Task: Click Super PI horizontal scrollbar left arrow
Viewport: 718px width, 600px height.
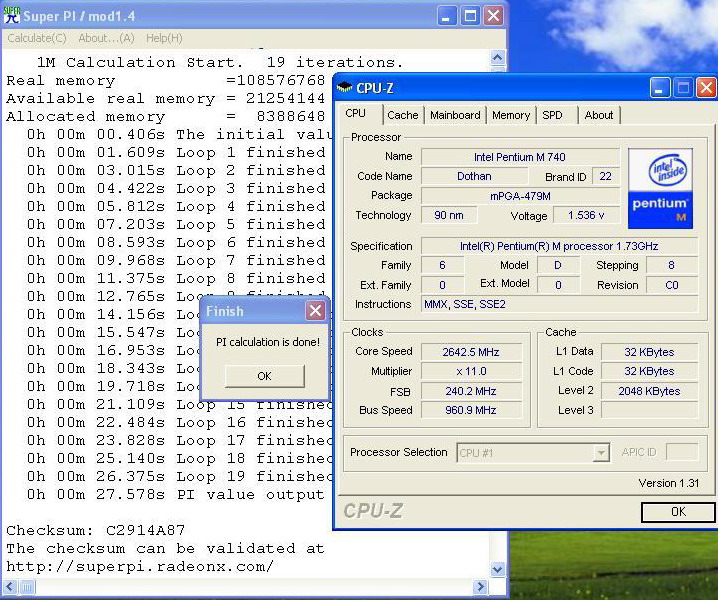Action: (x=10, y=586)
